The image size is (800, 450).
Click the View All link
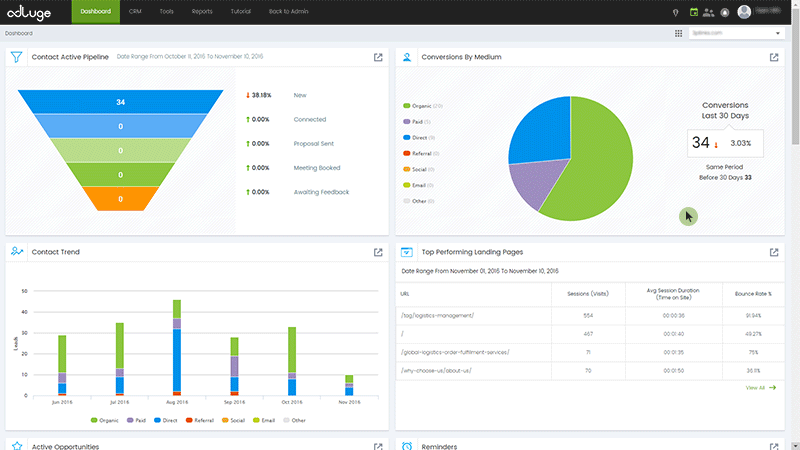[x=760, y=387]
